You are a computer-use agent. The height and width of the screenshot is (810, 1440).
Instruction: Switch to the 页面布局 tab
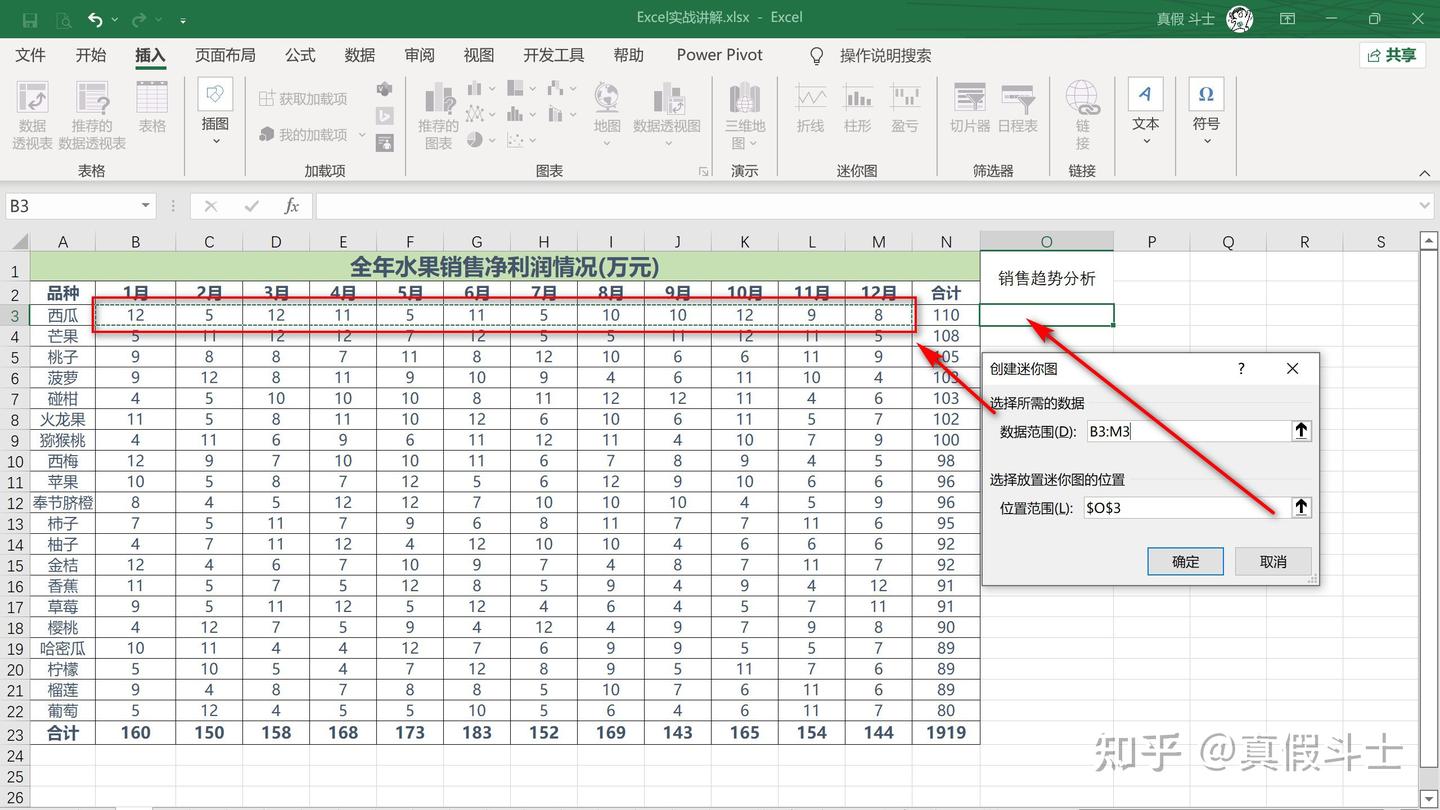click(225, 55)
